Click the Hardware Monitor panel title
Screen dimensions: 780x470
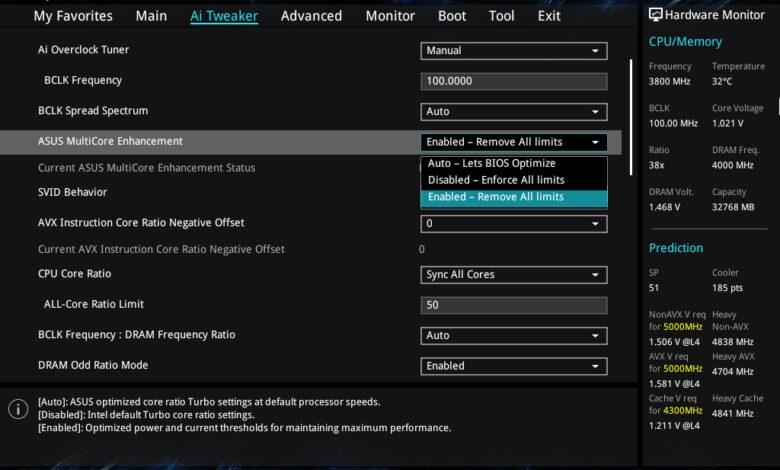[714, 15]
